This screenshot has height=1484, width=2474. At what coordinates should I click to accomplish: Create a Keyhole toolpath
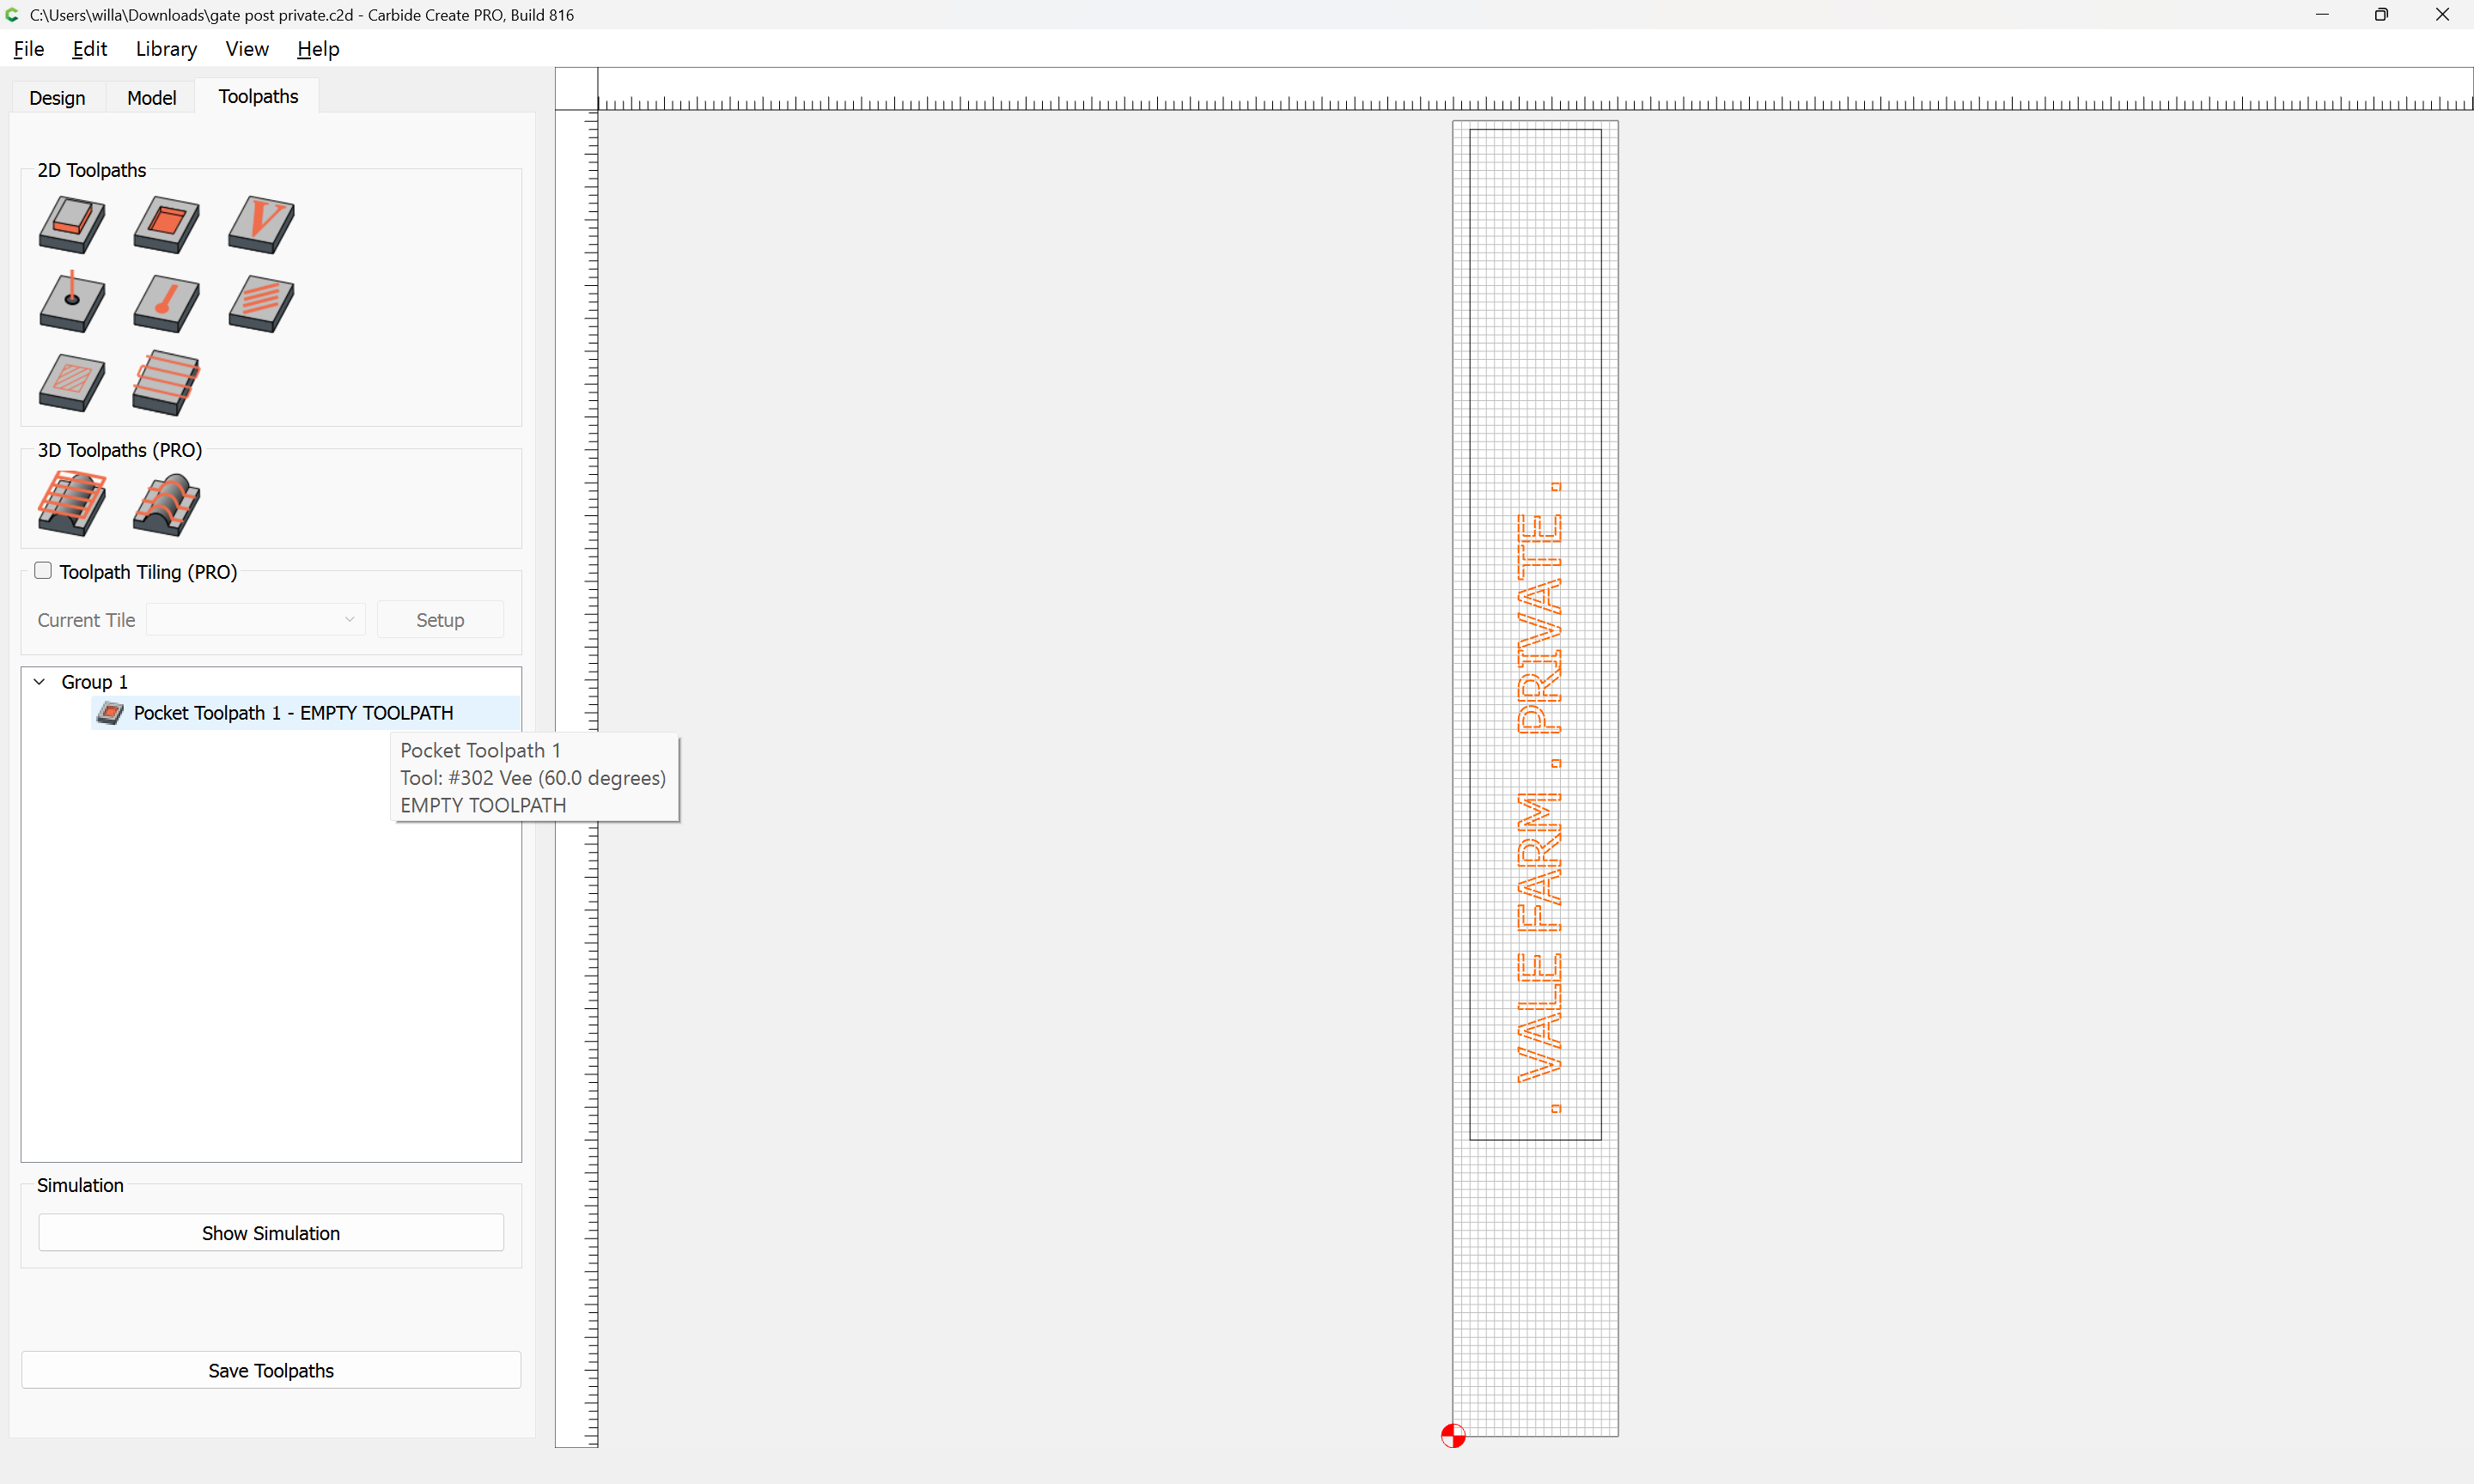coord(166,303)
